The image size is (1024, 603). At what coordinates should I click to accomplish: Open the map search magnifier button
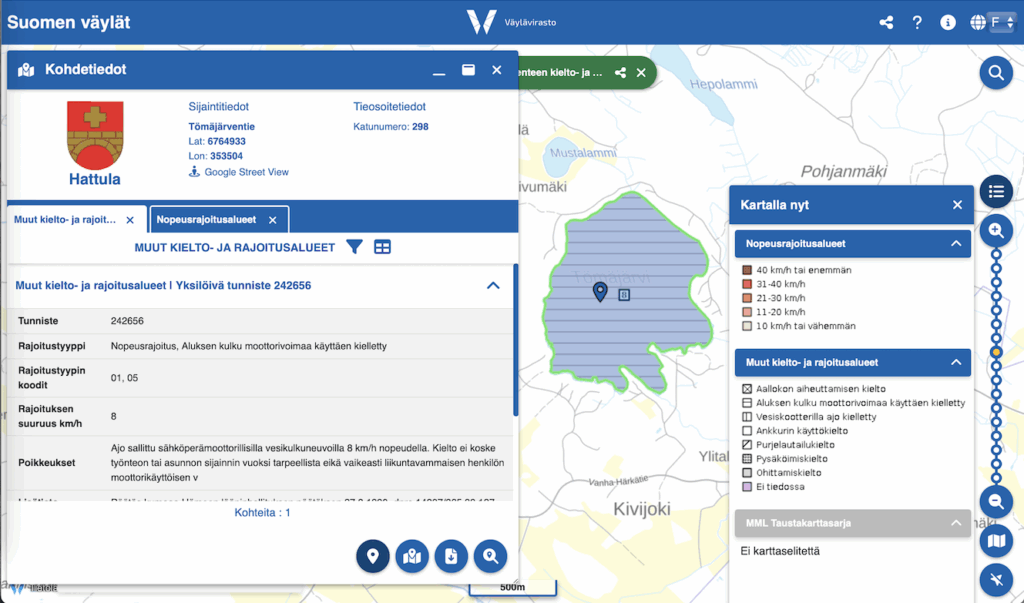[996, 72]
